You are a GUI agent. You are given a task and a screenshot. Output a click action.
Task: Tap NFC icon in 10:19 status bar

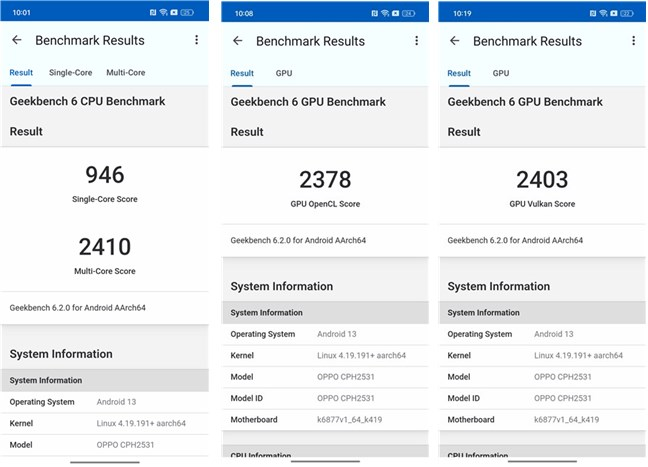[593, 13]
